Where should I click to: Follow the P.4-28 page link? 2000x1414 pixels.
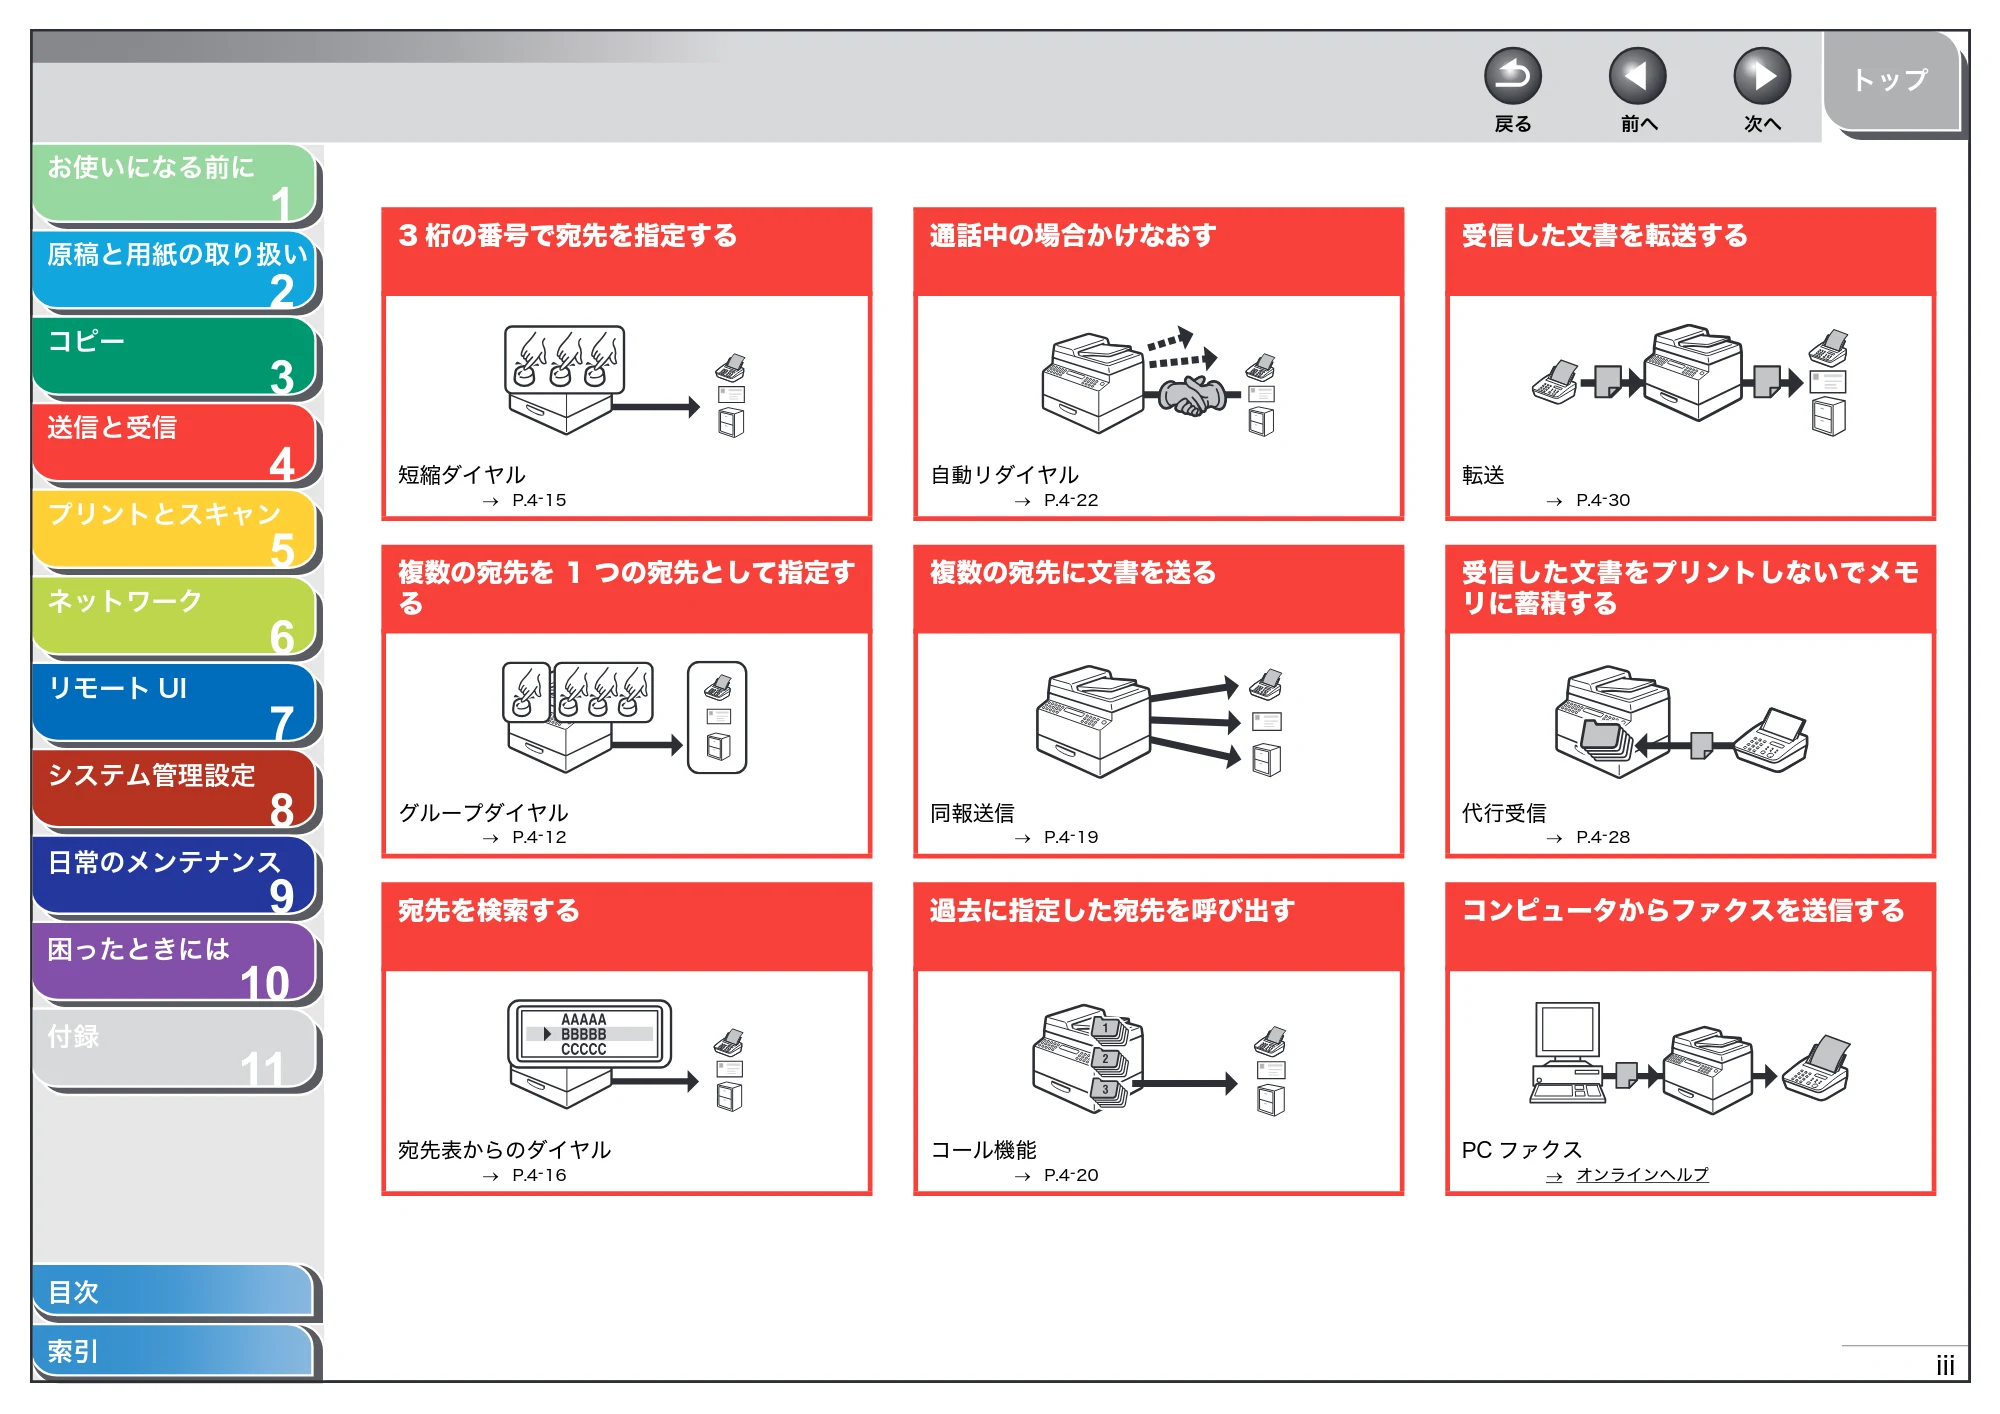point(1603,837)
